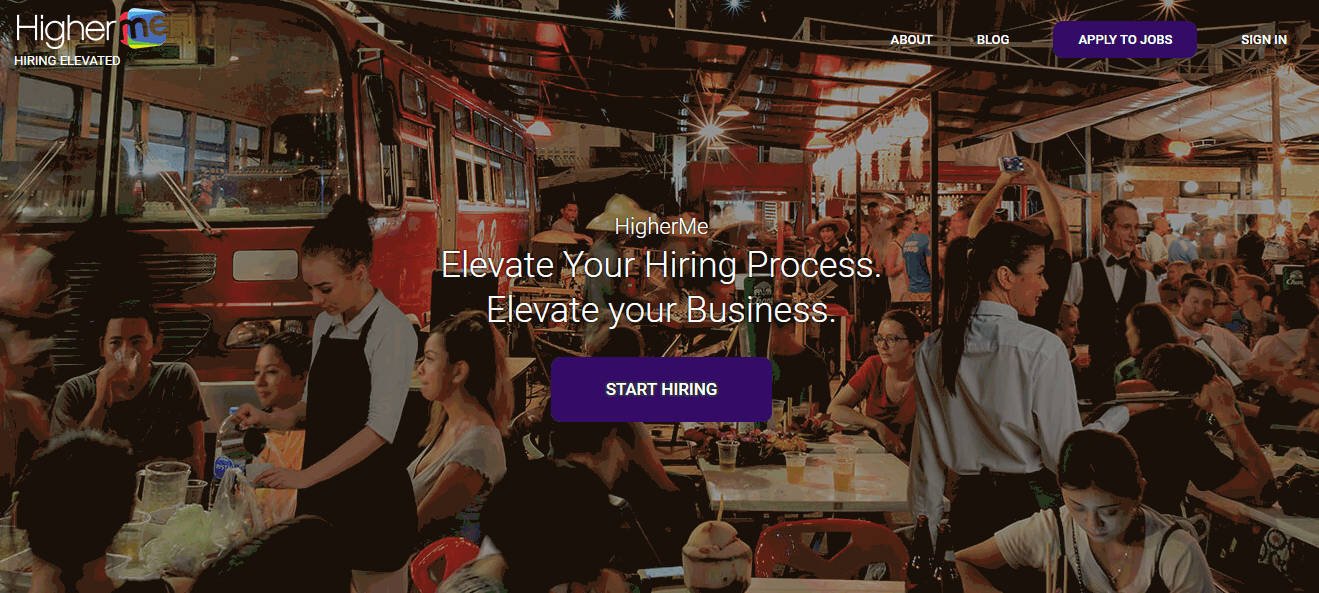Click the Elevate Your Hiring Process headline
Image resolution: width=1319 pixels, height=593 pixels.
pos(661,265)
